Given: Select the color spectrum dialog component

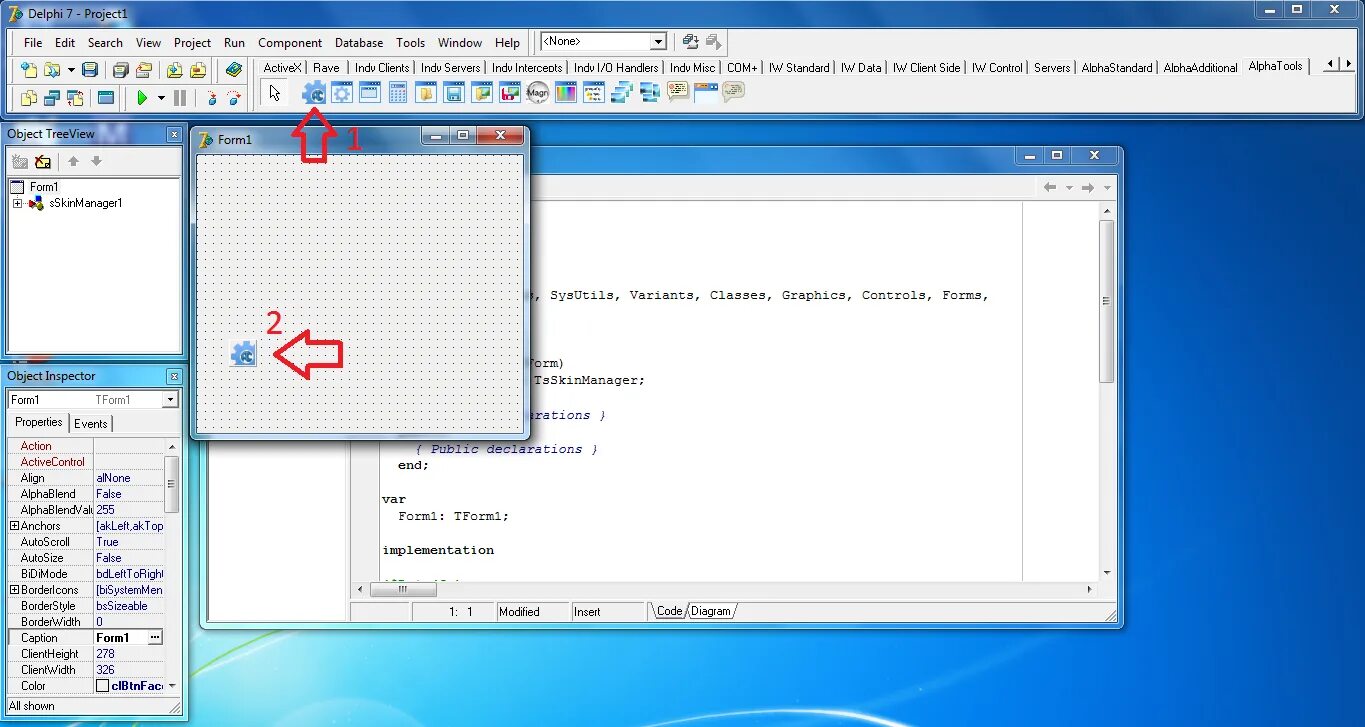Looking at the screenshot, I should (x=566, y=93).
